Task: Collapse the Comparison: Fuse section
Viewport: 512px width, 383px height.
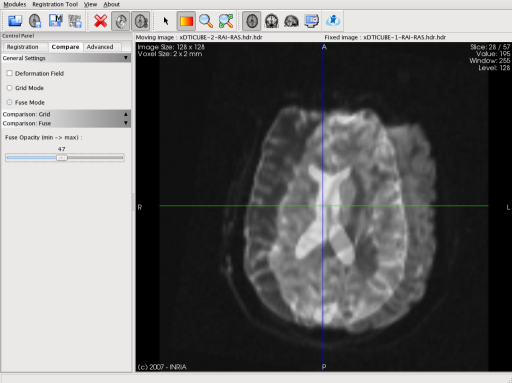Action: coord(66,123)
